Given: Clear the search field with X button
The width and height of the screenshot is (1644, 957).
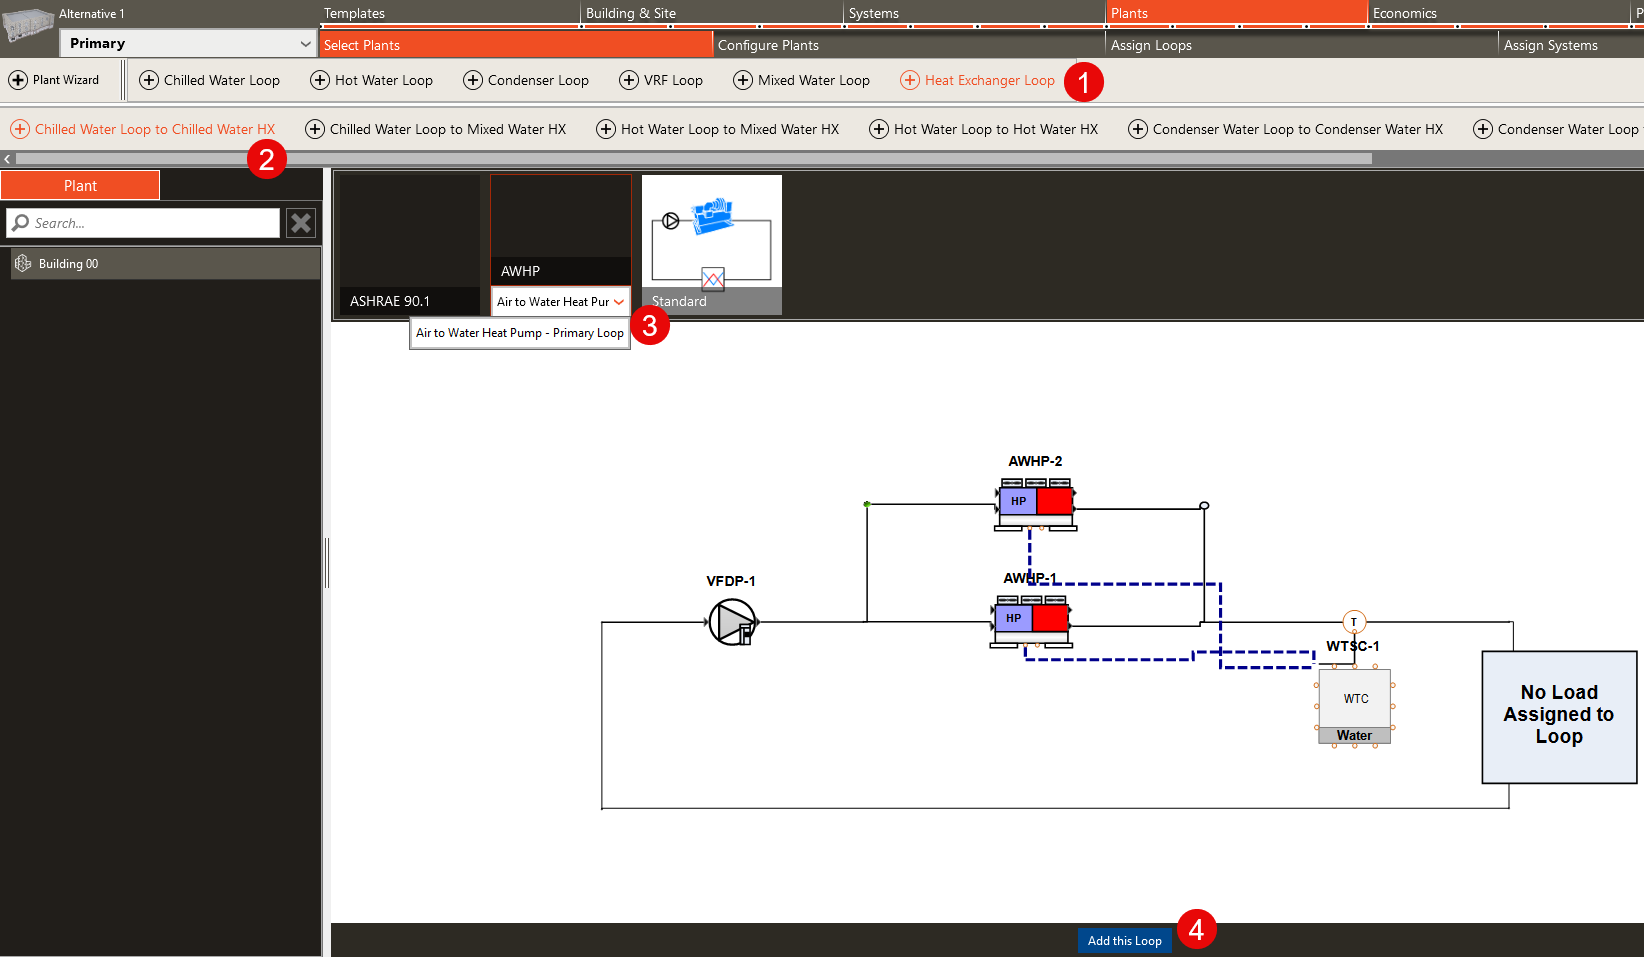Looking at the screenshot, I should point(300,223).
